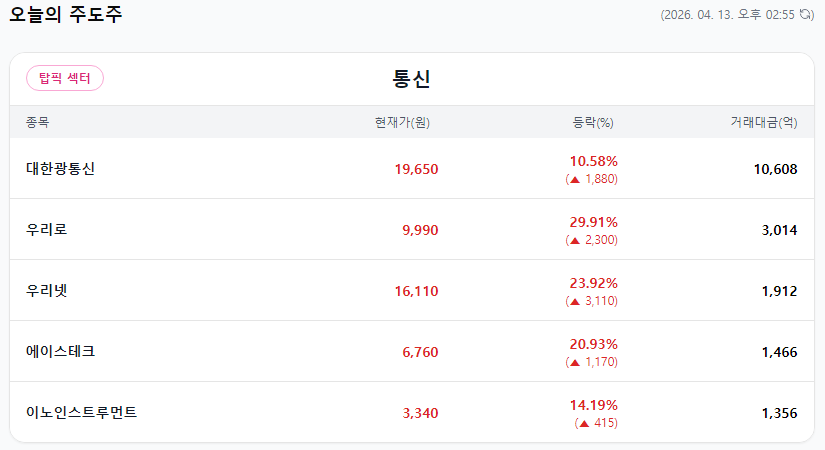825x450 pixels.
Task: Open the 우리로 stock link
Action: 46,229
